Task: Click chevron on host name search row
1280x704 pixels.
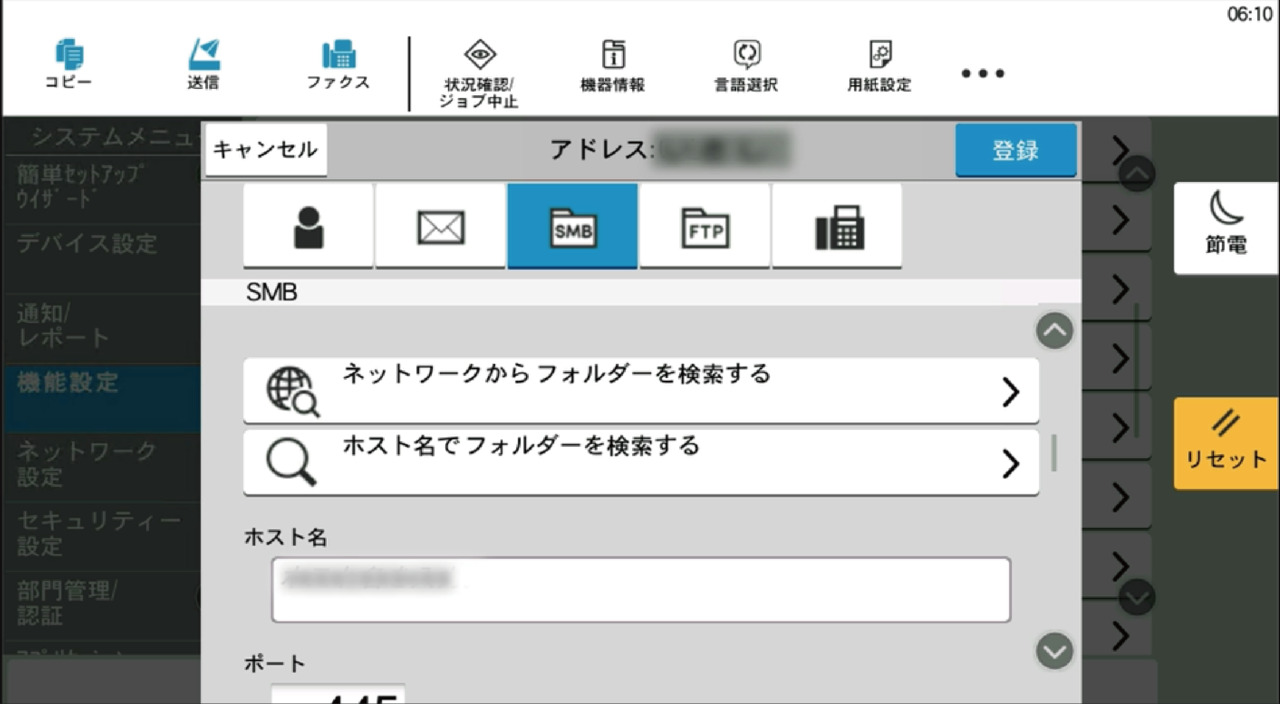Action: pos(1010,463)
